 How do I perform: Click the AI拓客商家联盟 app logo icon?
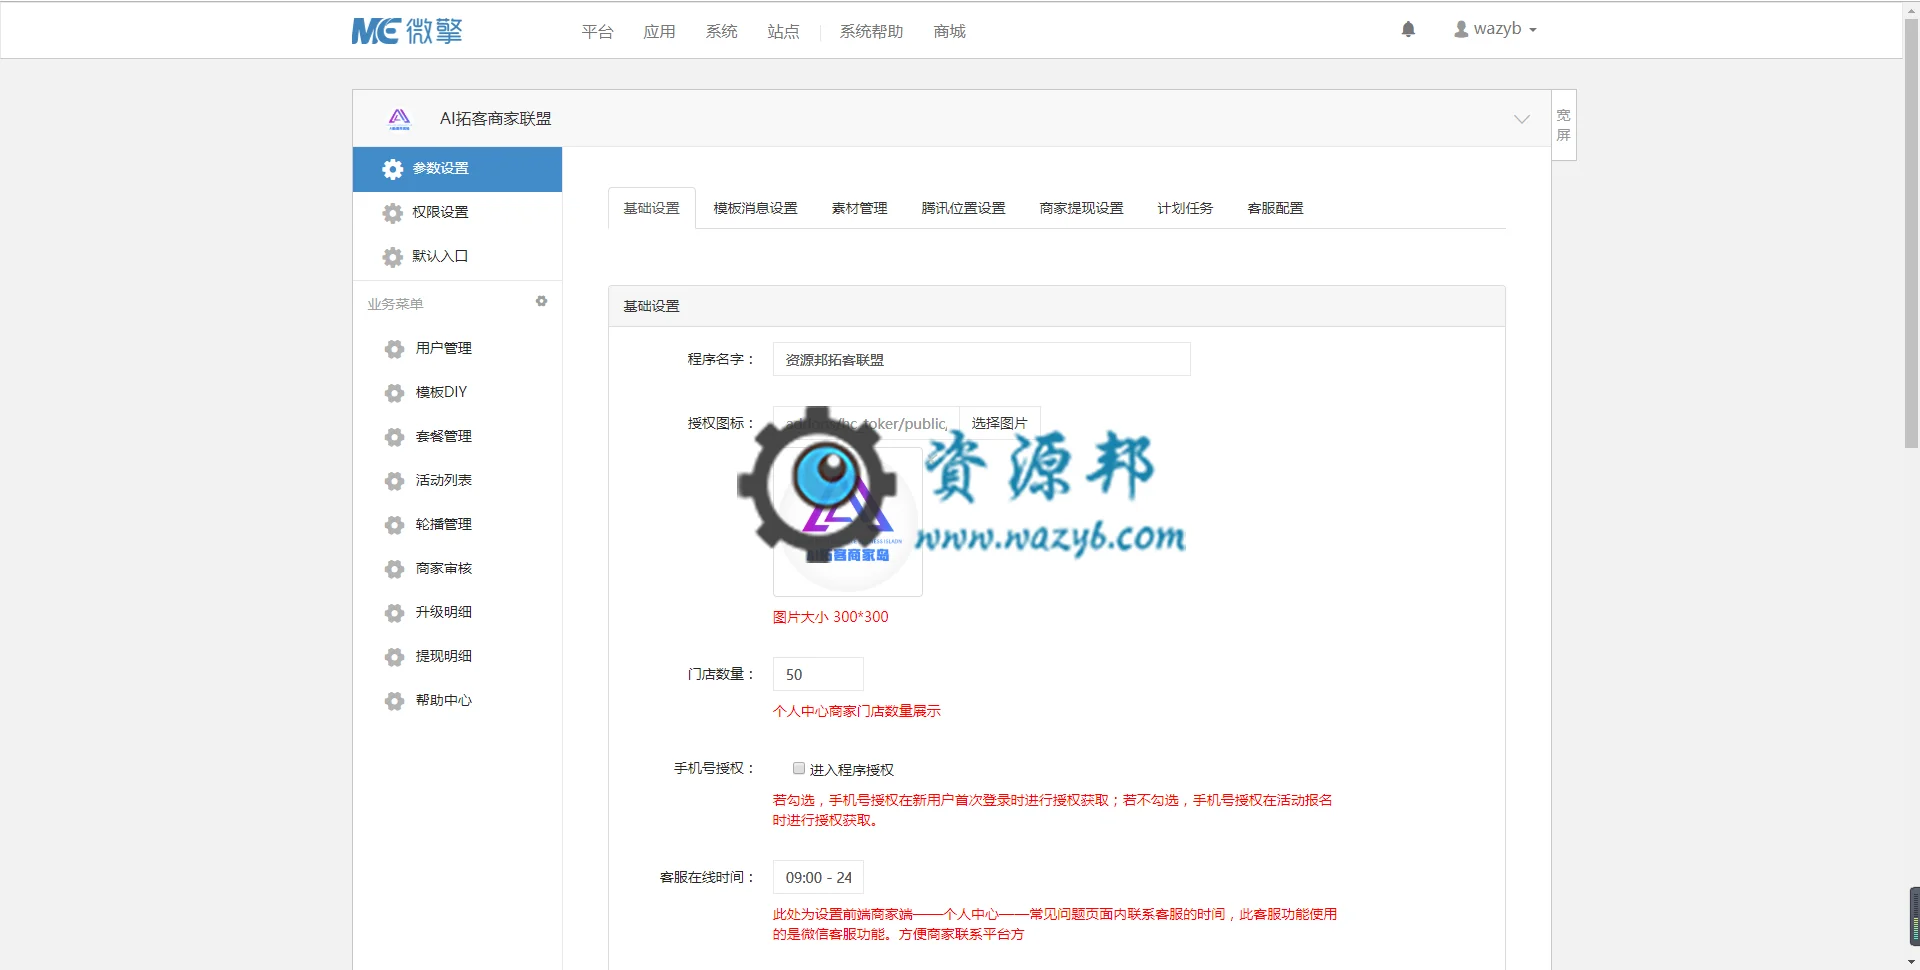pos(399,119)
